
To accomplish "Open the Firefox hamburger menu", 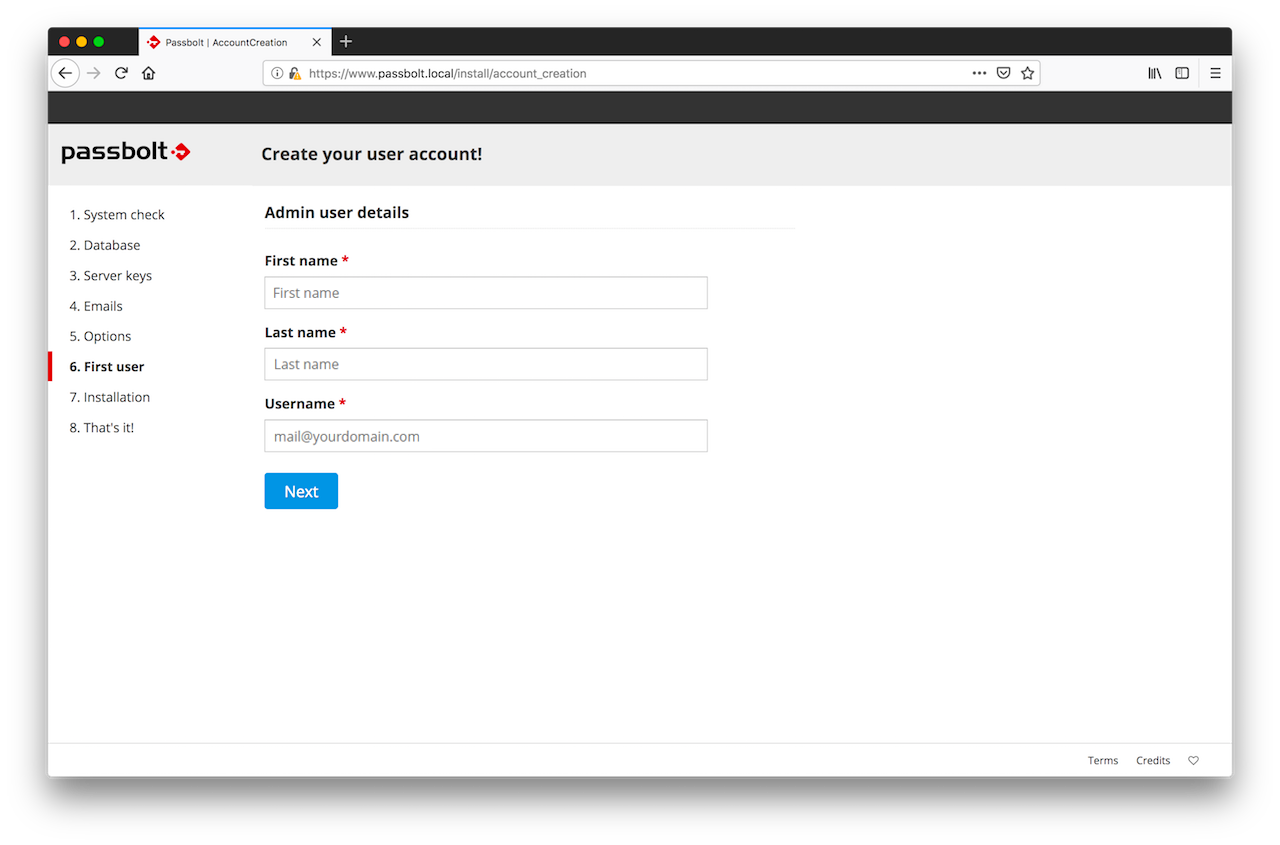I will pyautogui.click(x=1215, y=73).
